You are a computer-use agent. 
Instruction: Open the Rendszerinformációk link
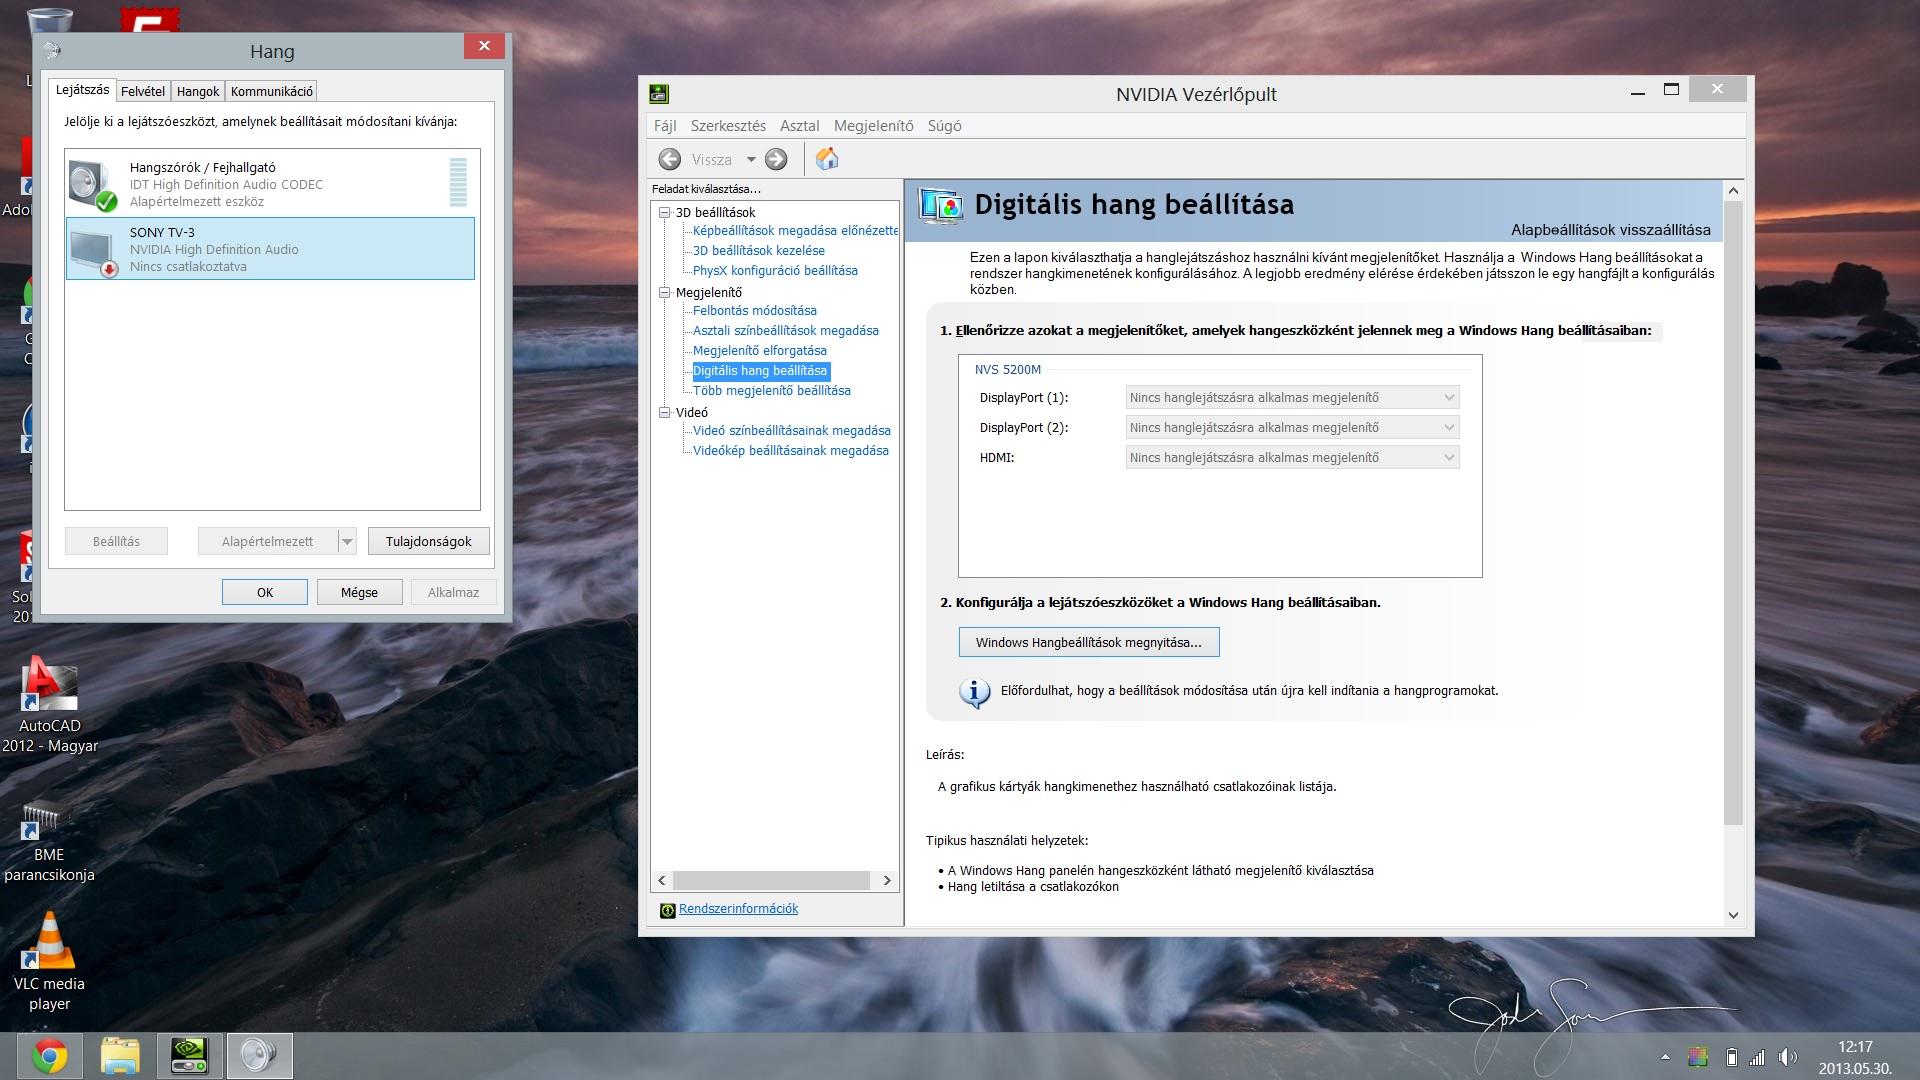coord(738,909)
